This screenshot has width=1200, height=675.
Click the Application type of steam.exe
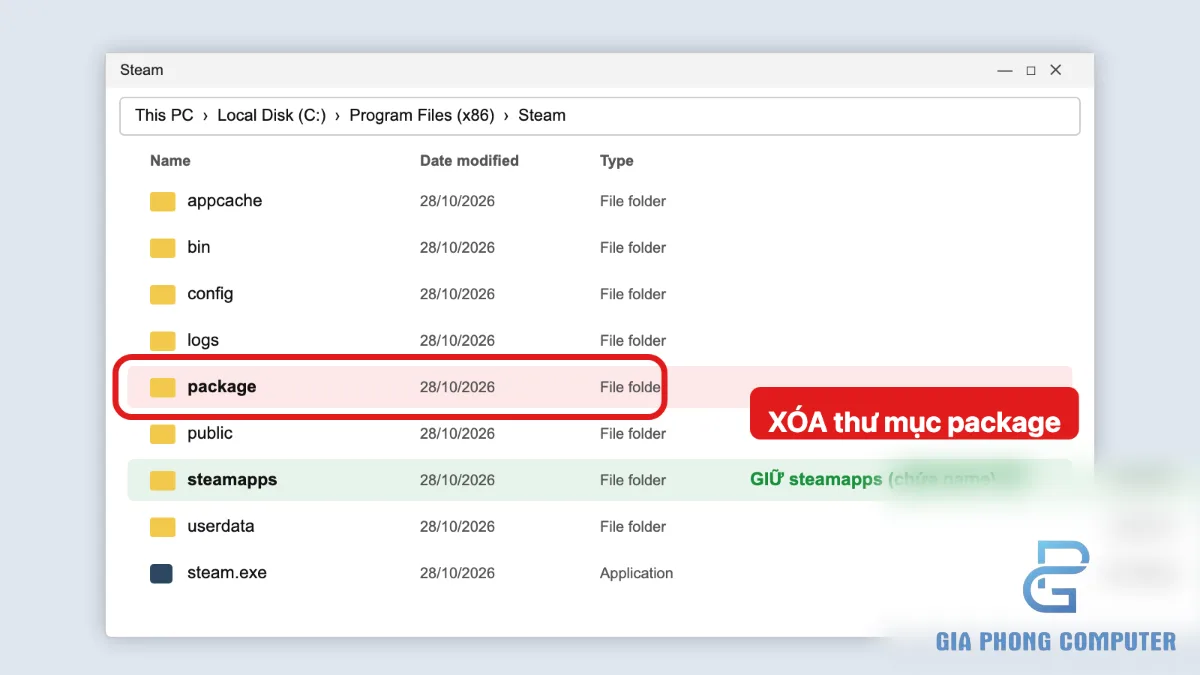tap(636, 573)
